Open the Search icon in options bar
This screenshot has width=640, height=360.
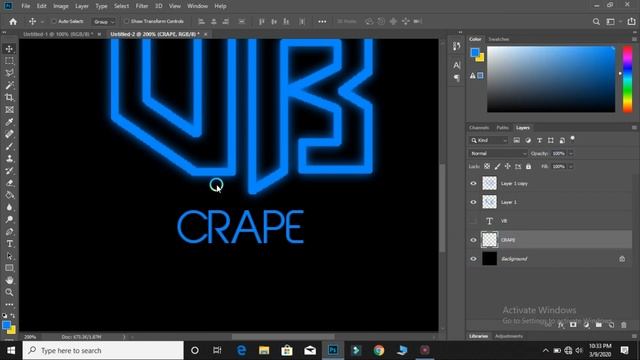(596, 22)
